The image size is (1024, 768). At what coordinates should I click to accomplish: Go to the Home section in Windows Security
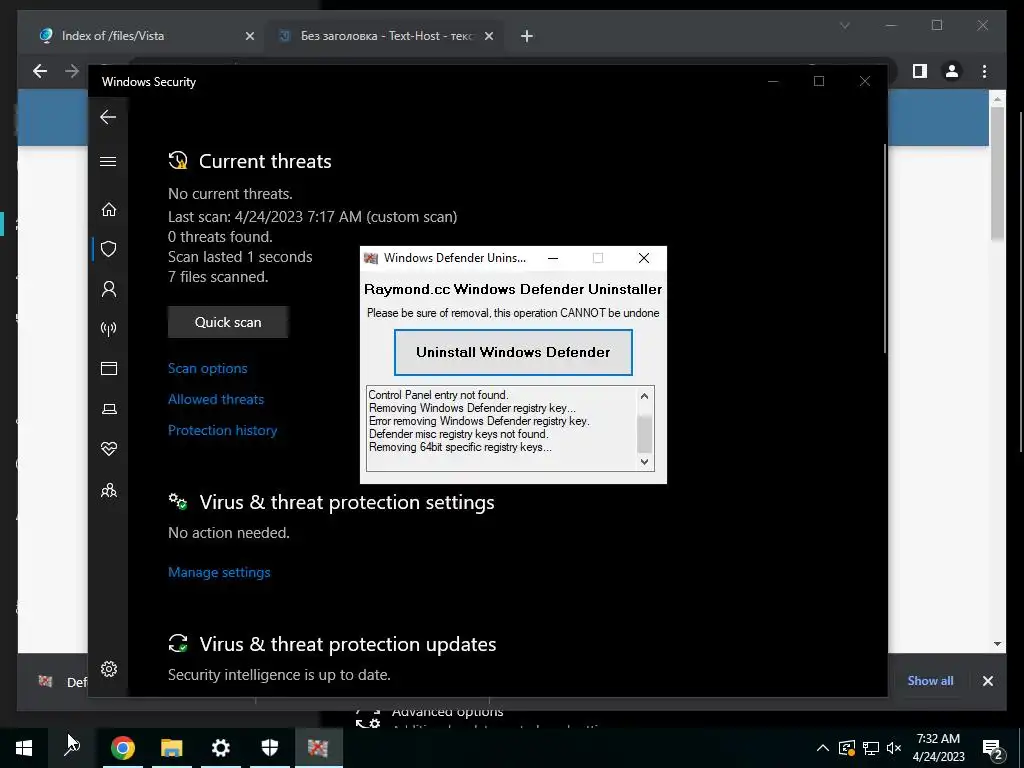[108, 210]
